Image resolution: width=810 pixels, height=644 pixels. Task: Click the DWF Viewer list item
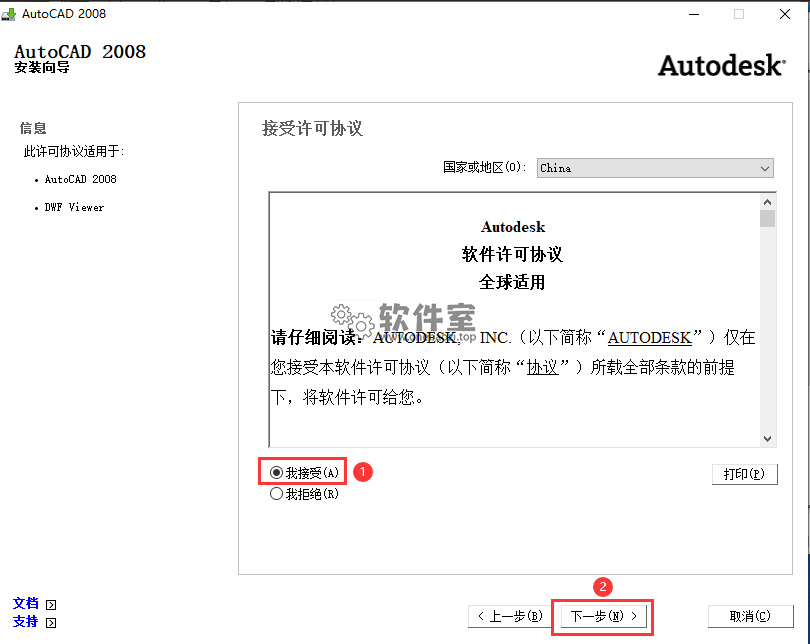tap(74, 207)
